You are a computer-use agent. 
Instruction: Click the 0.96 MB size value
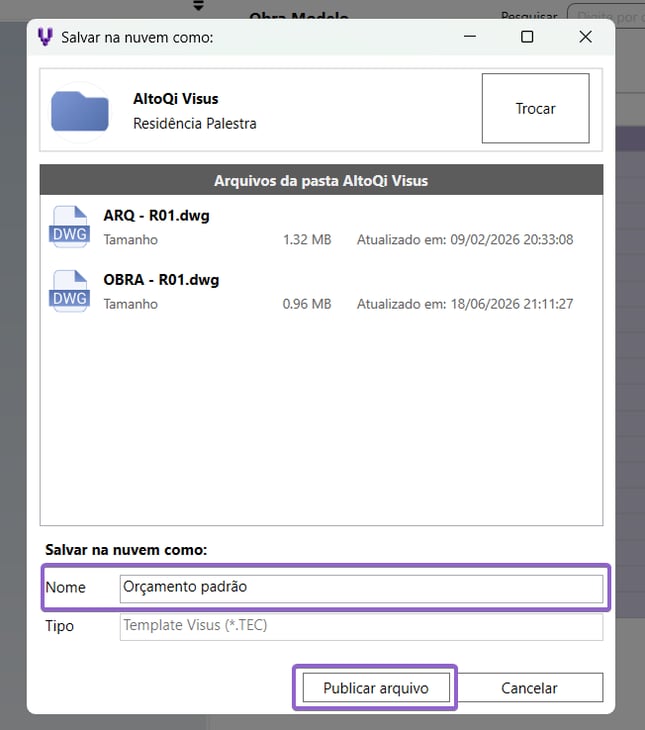[x=307, y=304]
